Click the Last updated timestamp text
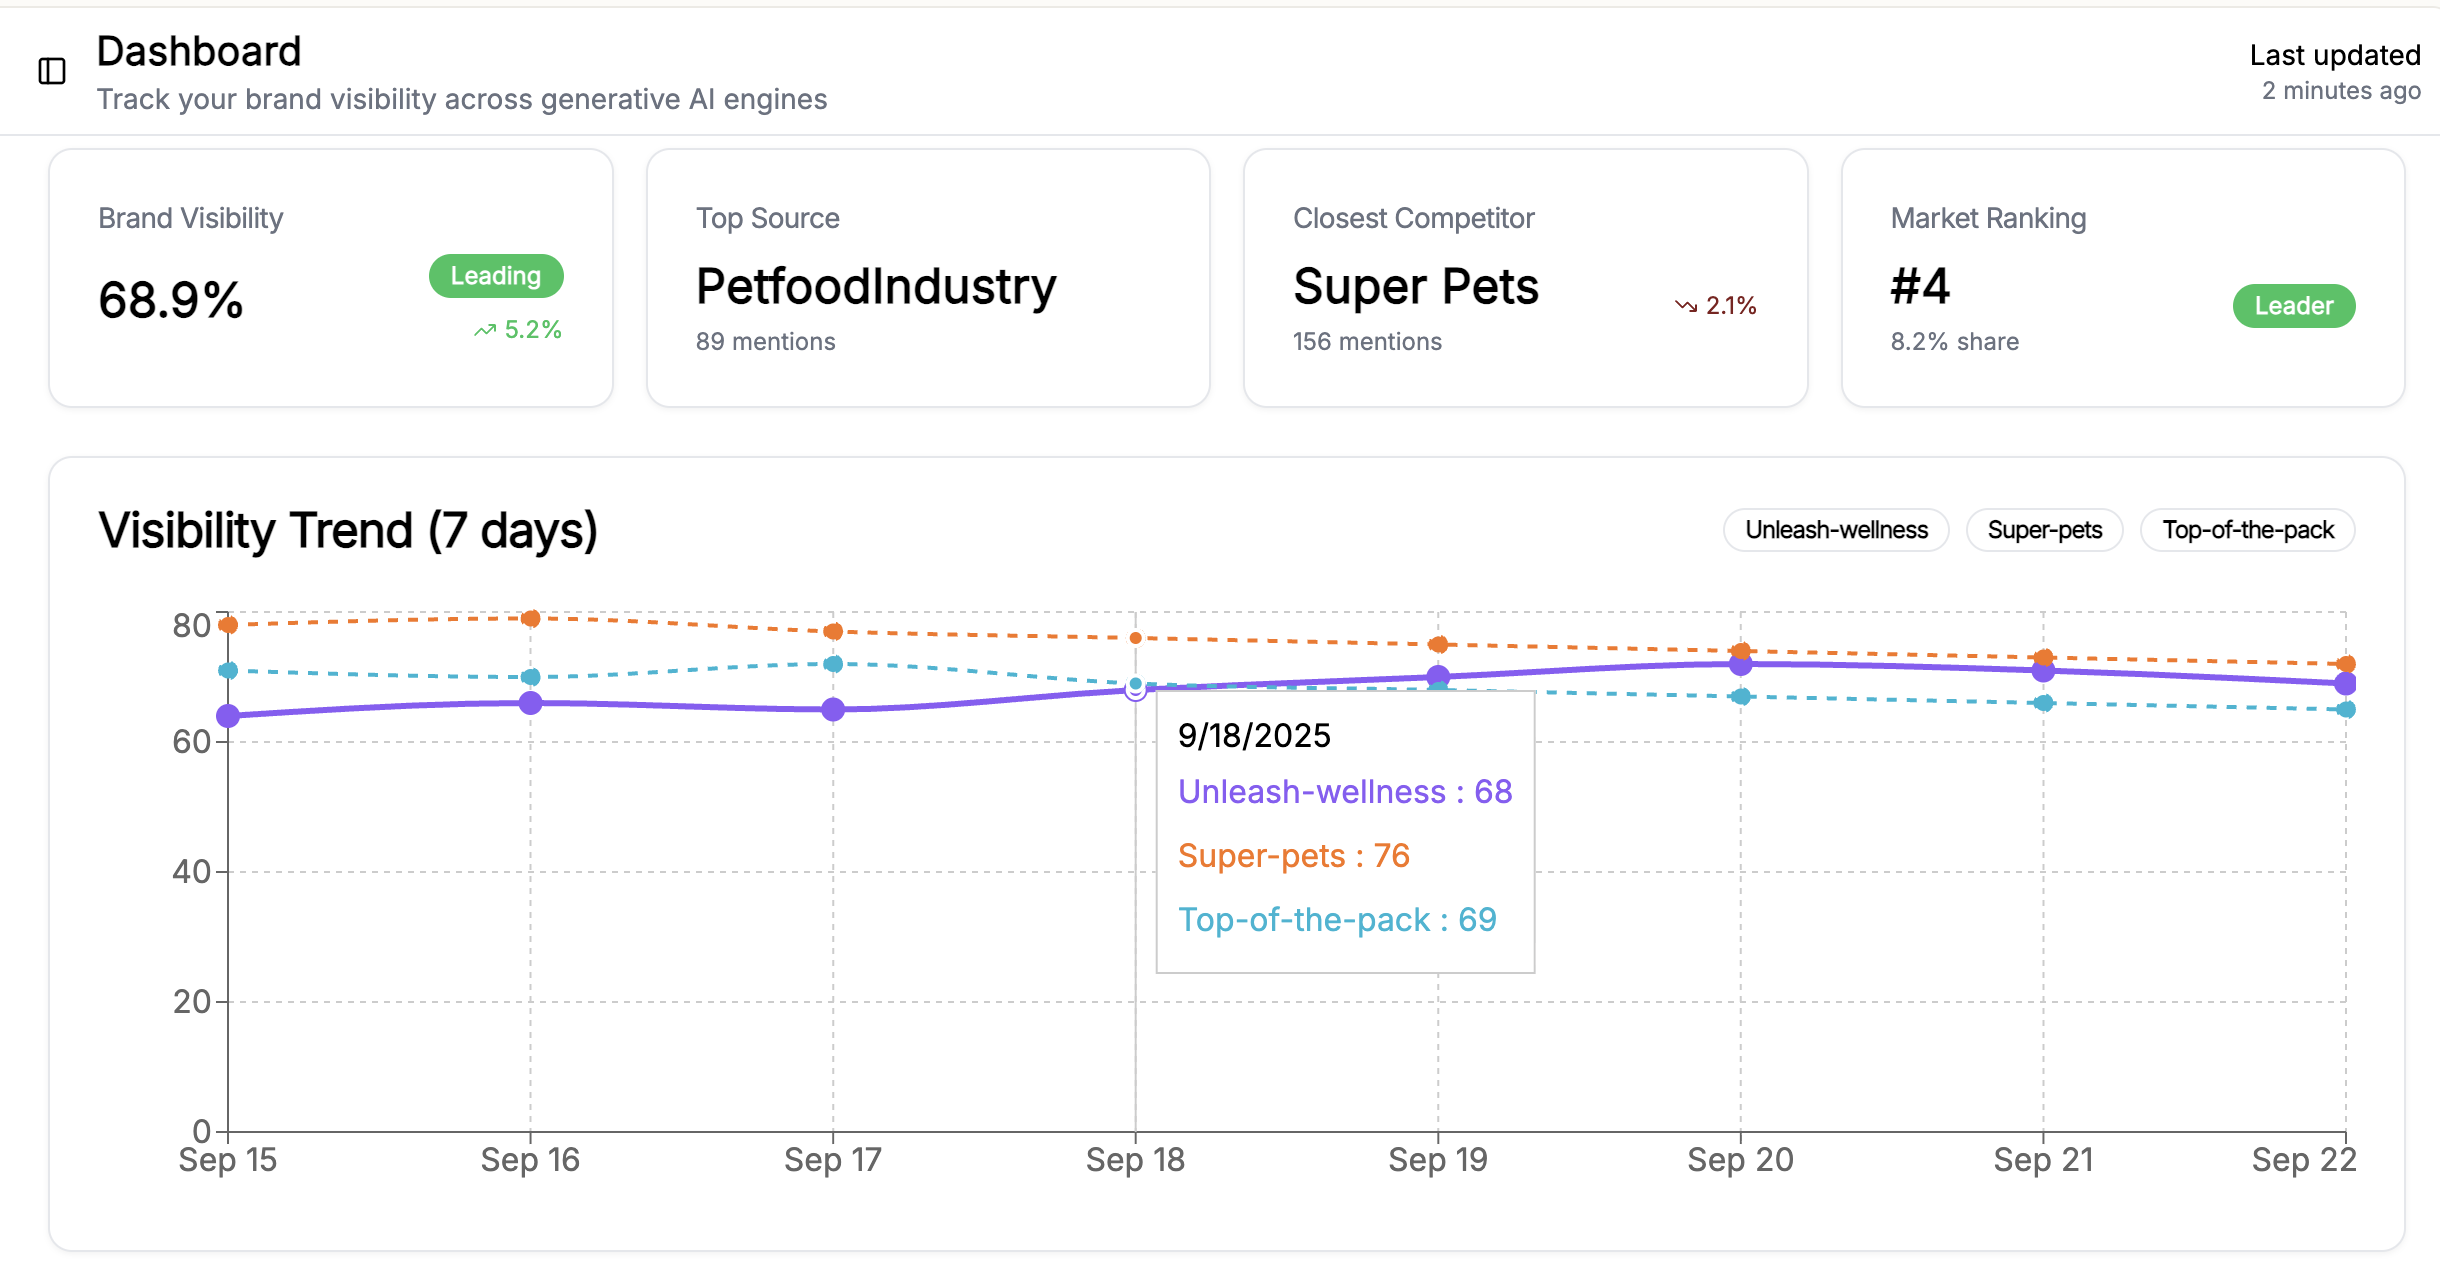The height and width of the screenshot is (1278, 2440). click(2334, 72)
